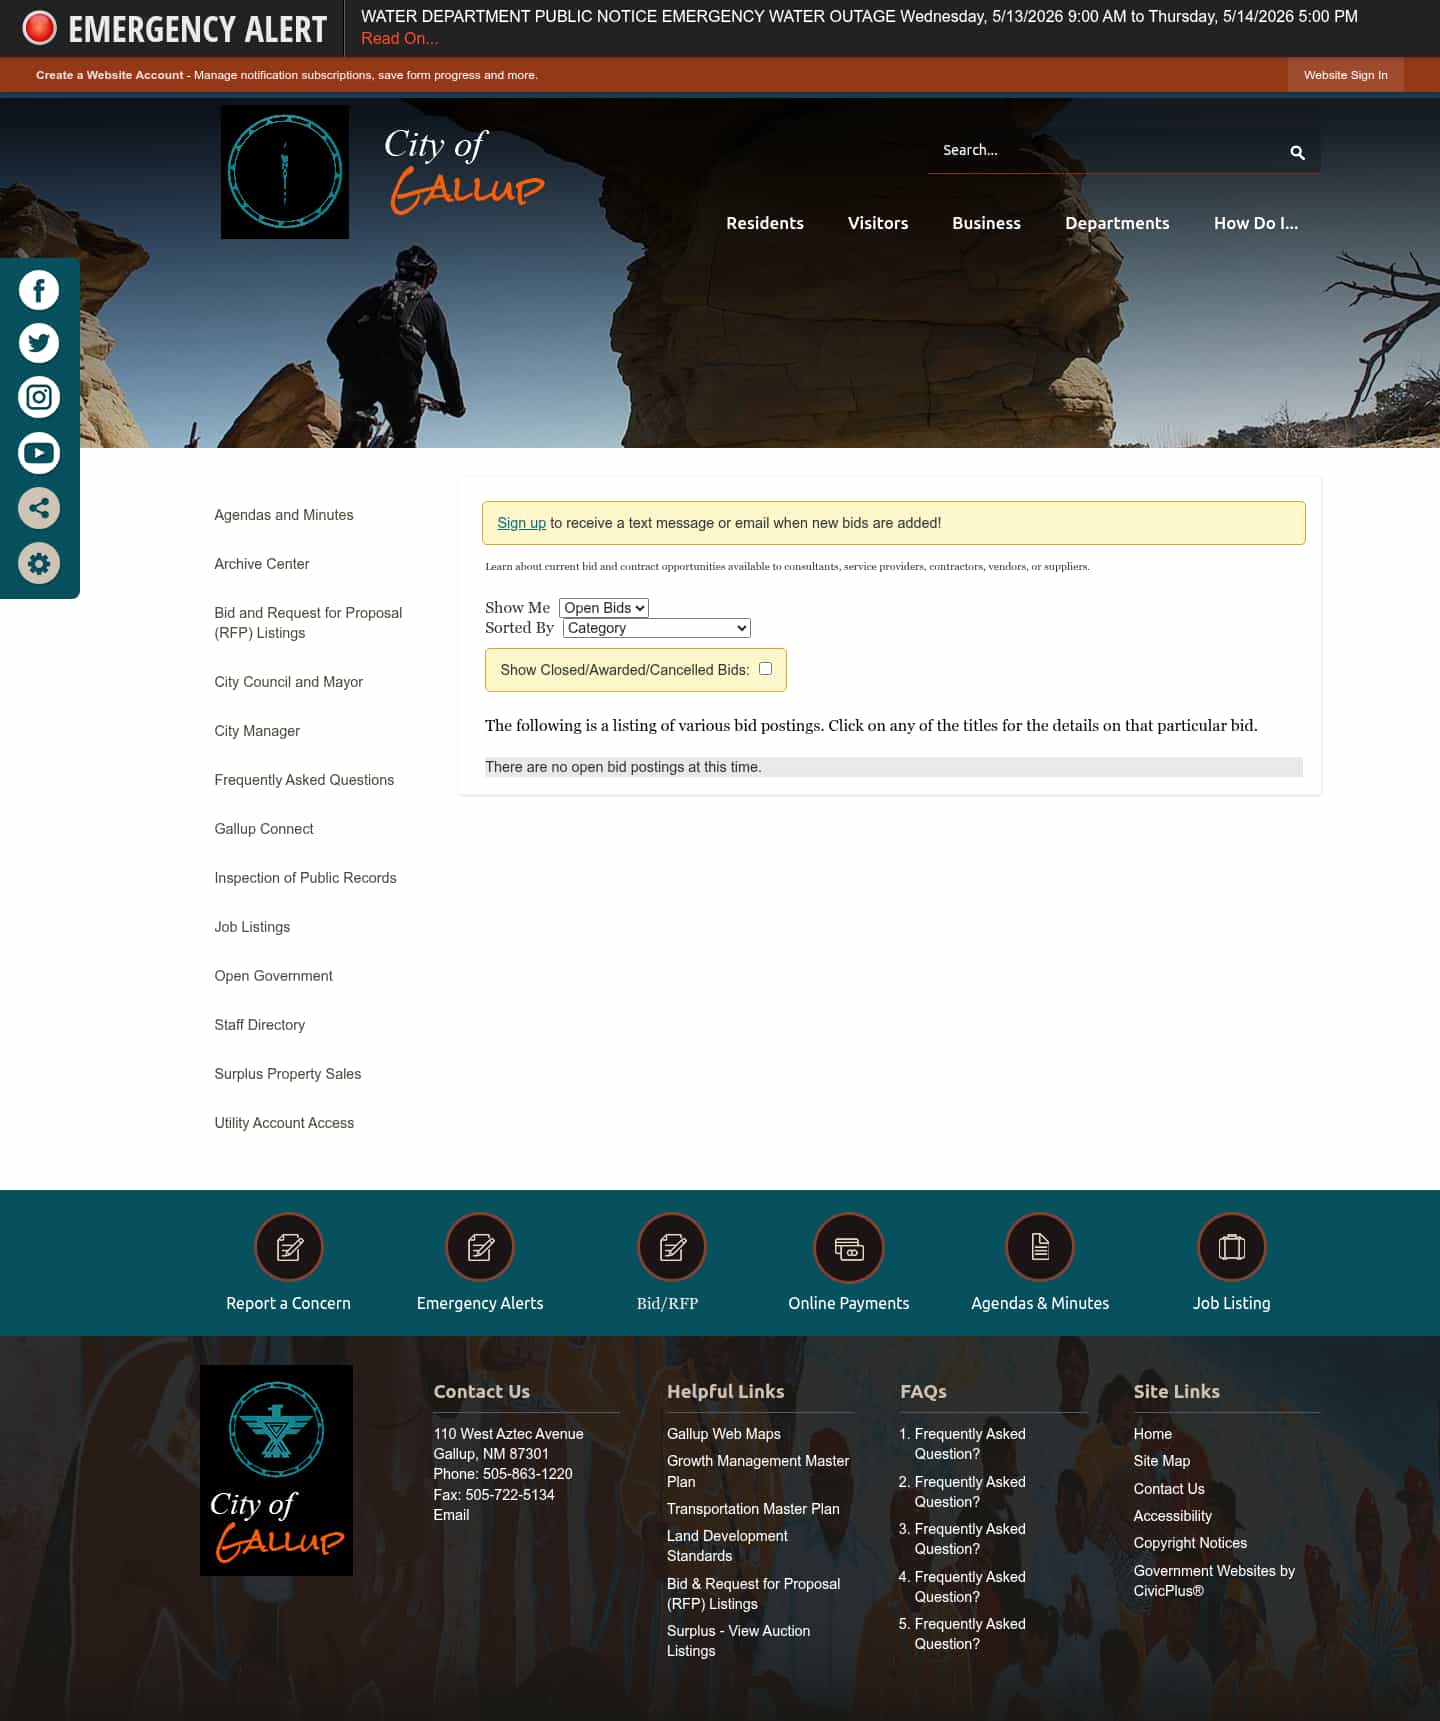Open the Facebook social icon
This screenshot has height=1721, width=1440.
point(39,290)
